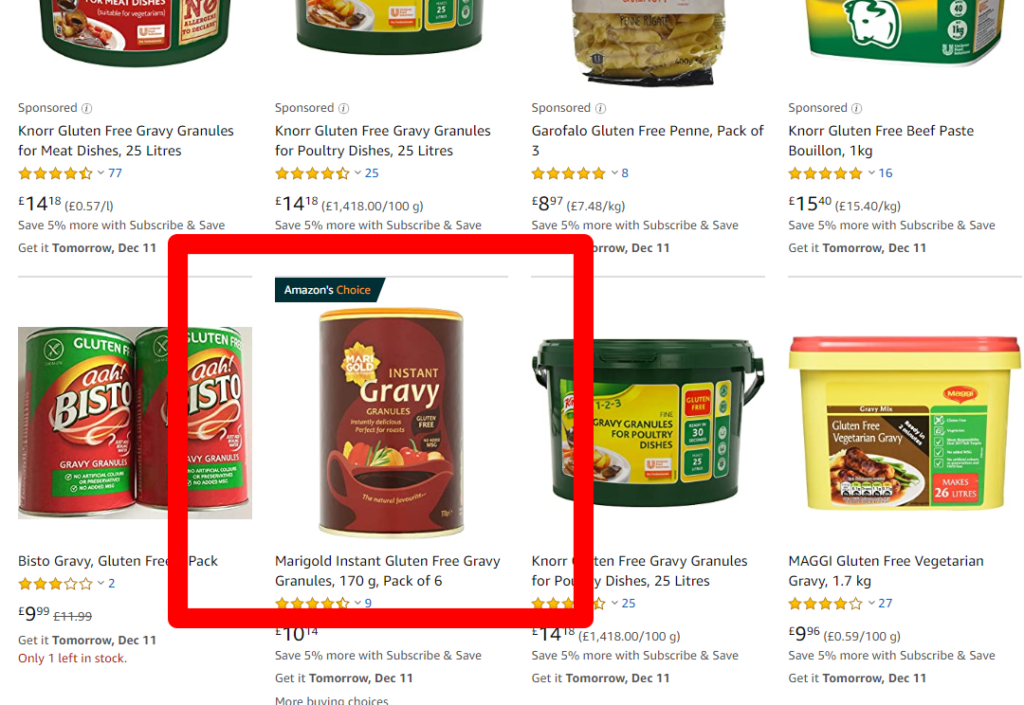Click the Sponsored info icon above Knorr Meat Dishes gravy
The image size is (1024, 705).
(86, 108)
